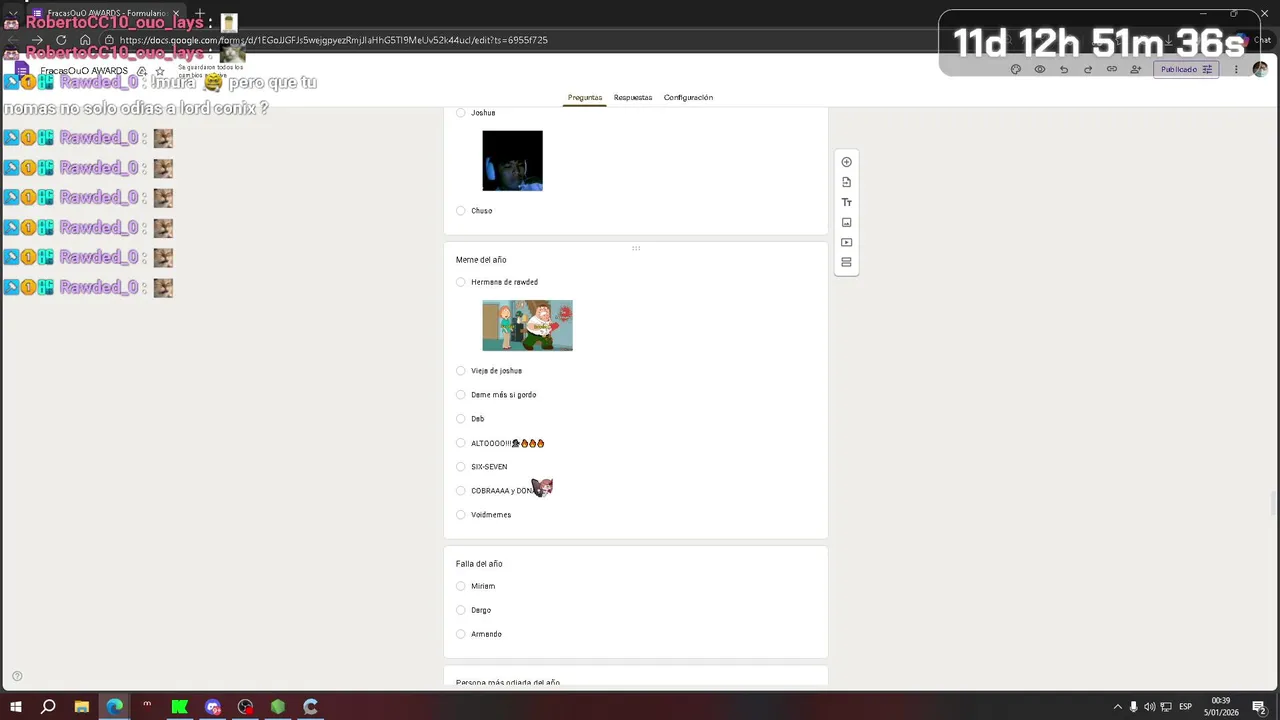
Task: Select the Joshua option
Action: pyautogui.click(x=461, y=113)
